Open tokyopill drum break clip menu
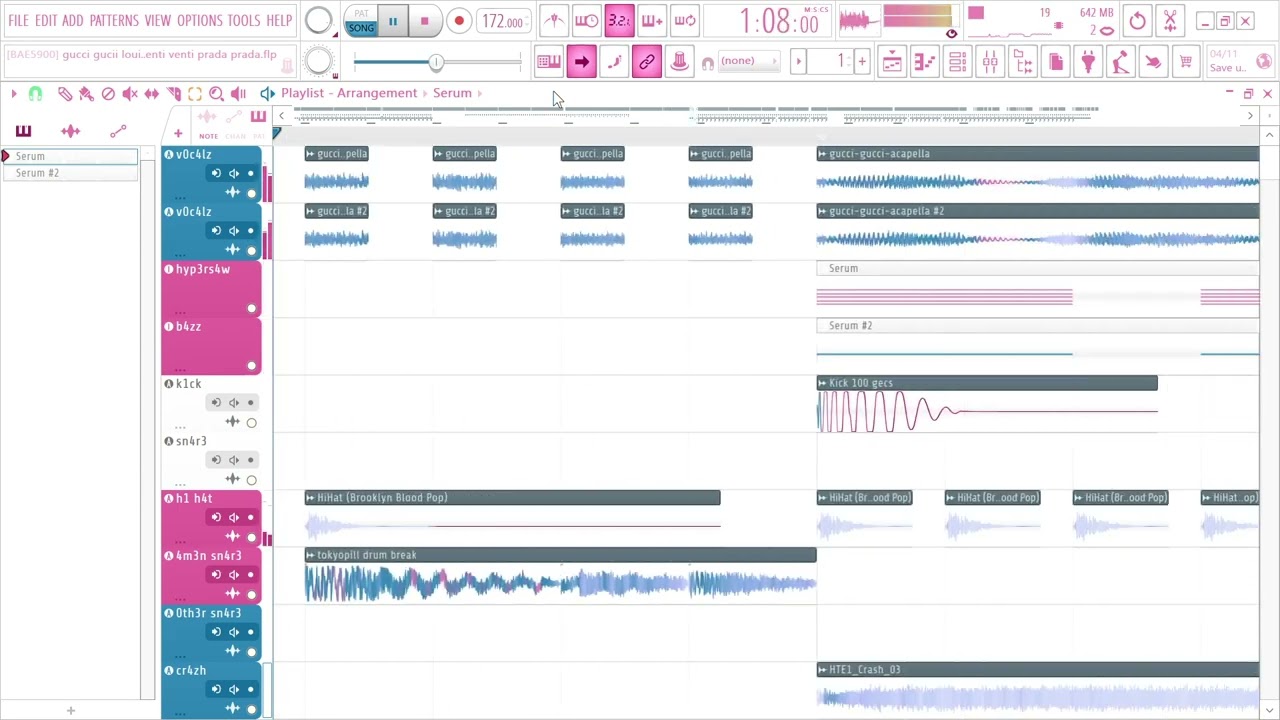1280x720 pixels. pyautogui.click(x=310, y=555)
